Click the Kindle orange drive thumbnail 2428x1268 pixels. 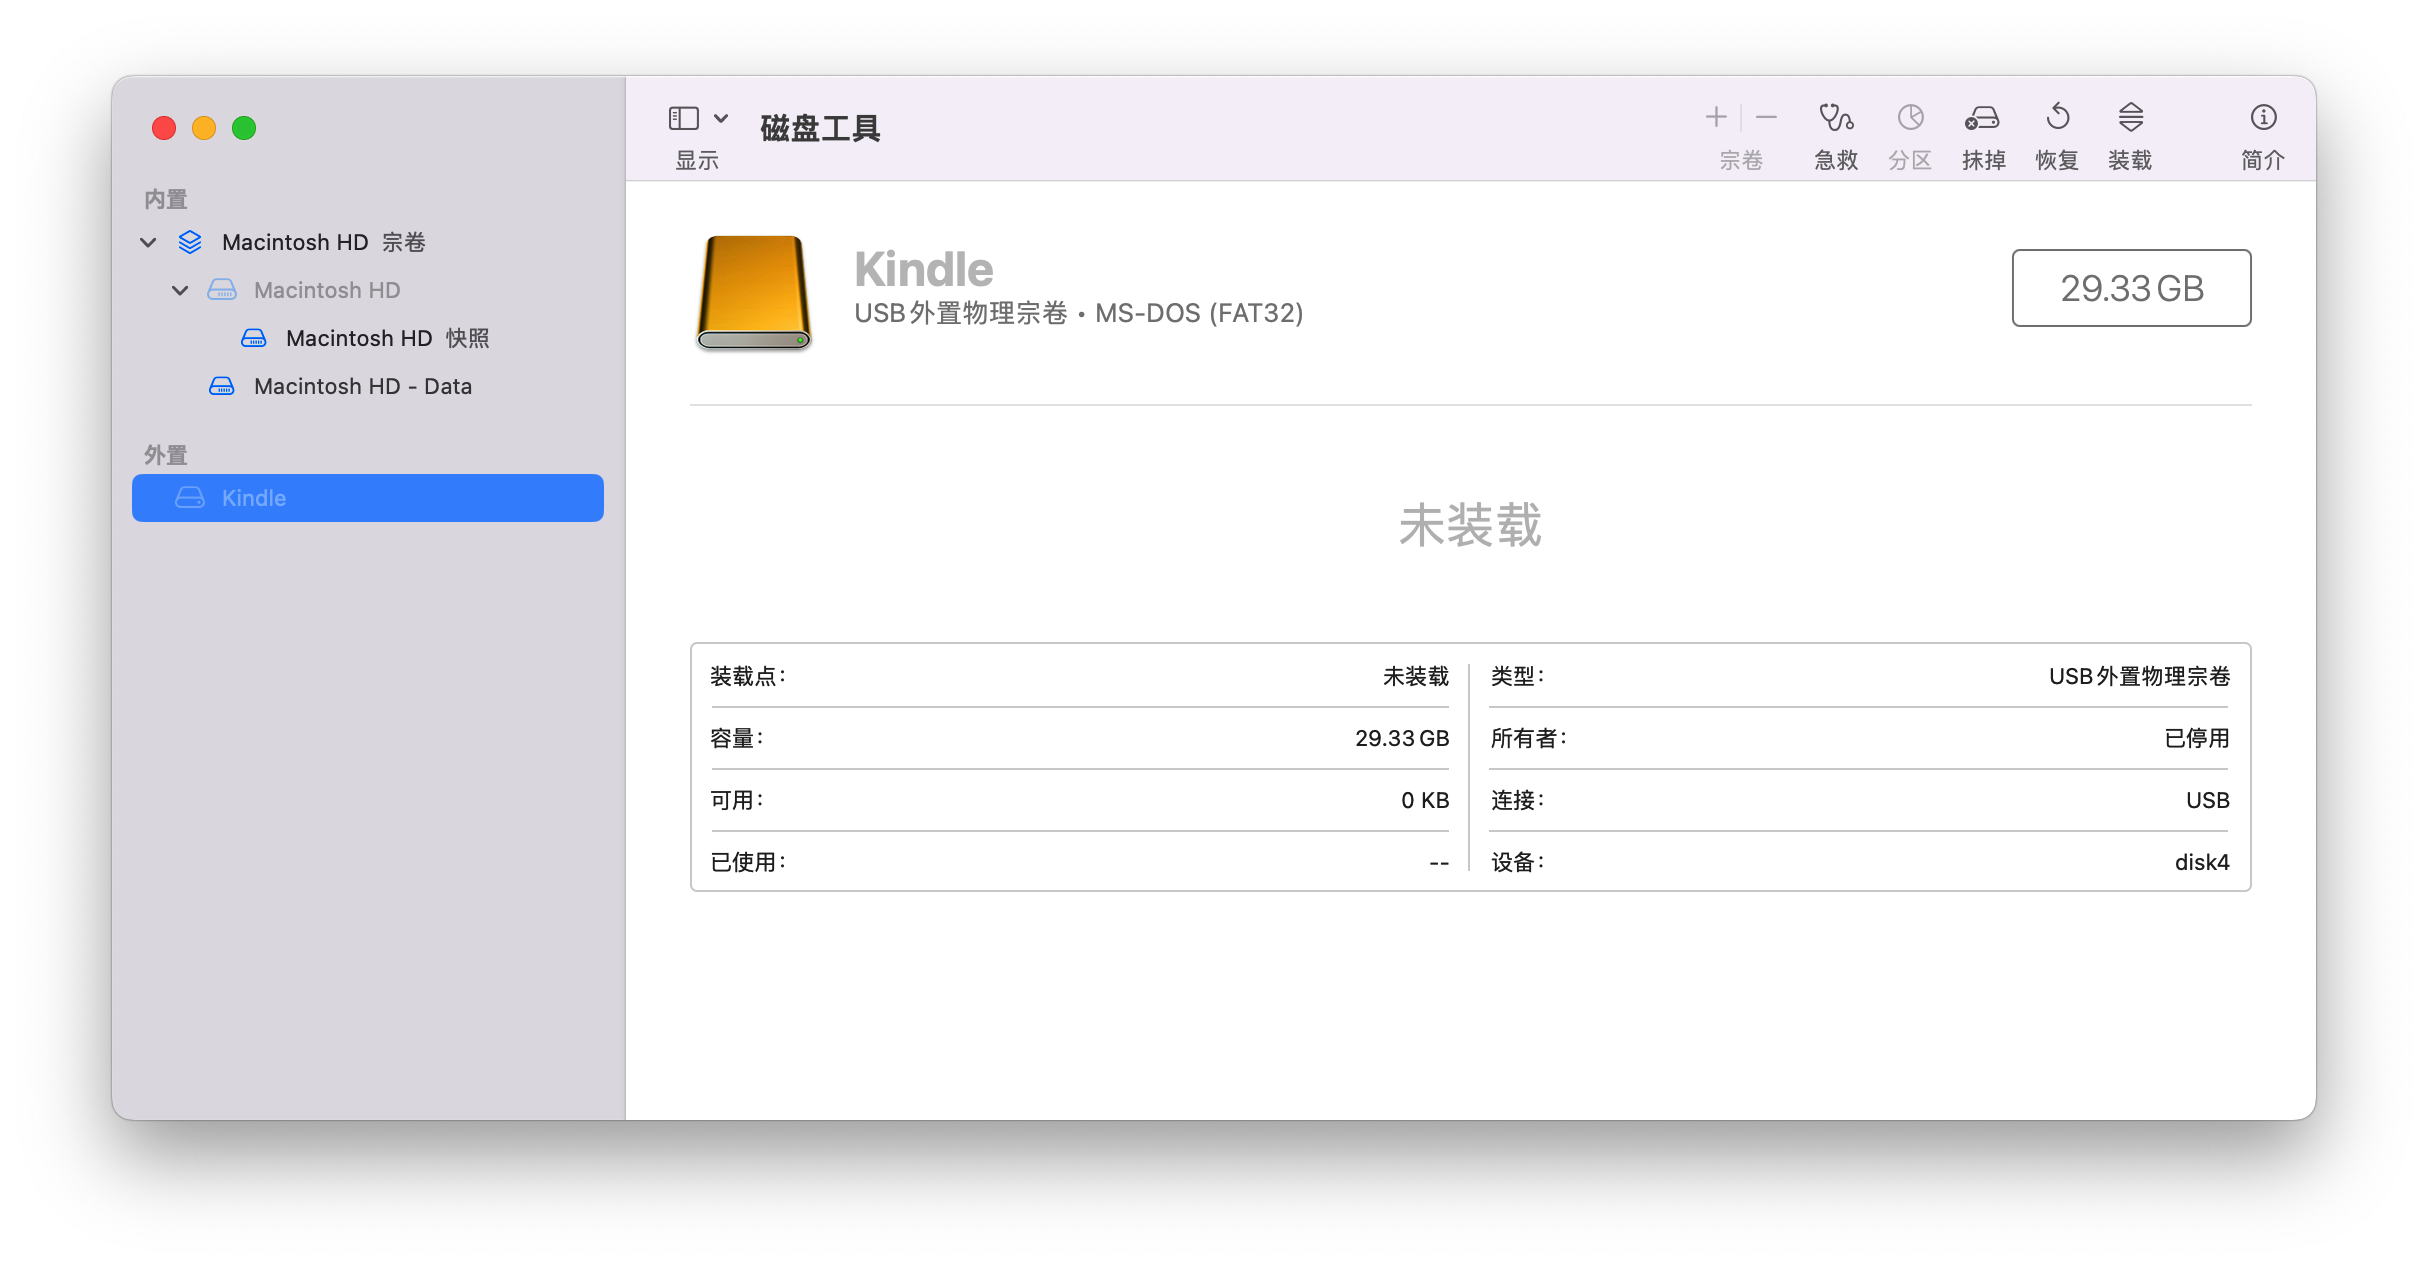point(754,293)
